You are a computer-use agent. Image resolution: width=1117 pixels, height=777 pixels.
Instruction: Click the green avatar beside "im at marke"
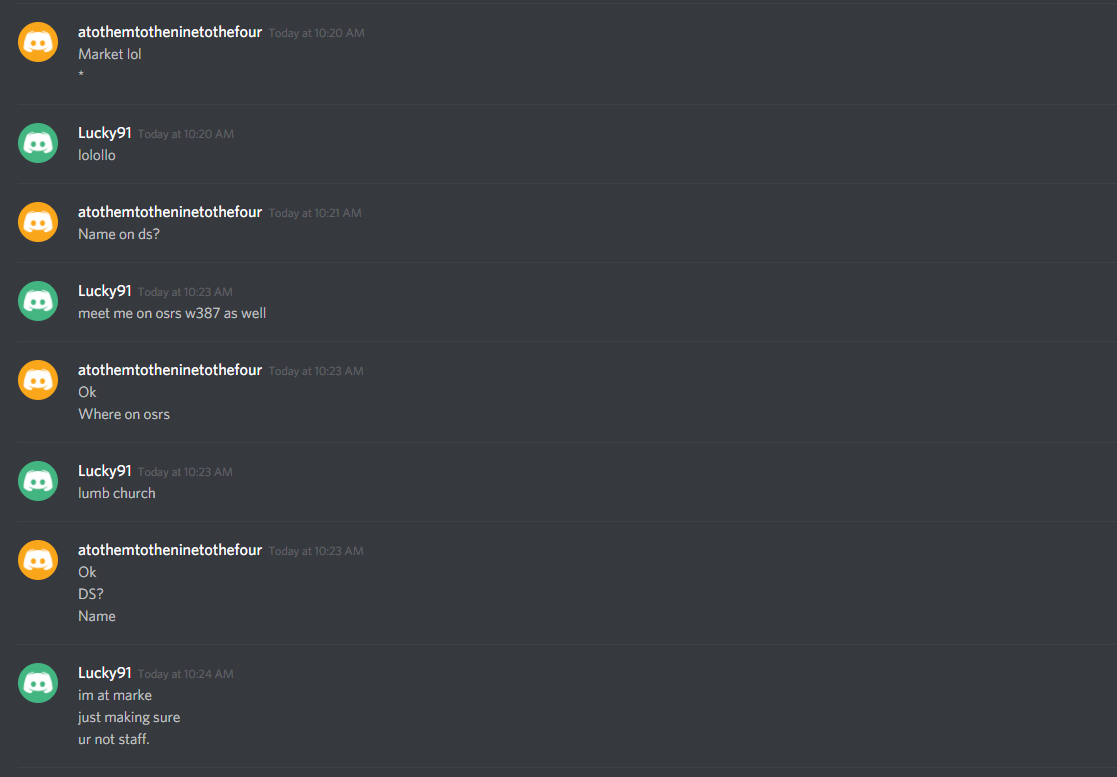38,683
